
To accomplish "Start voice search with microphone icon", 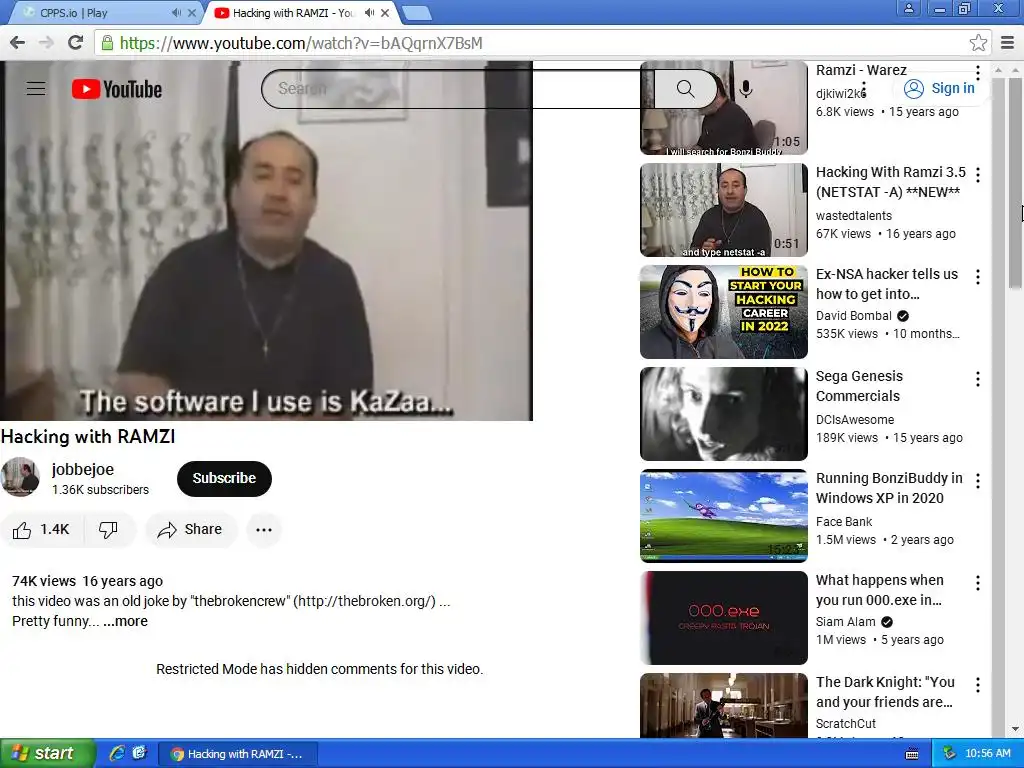I will (746, 89).
